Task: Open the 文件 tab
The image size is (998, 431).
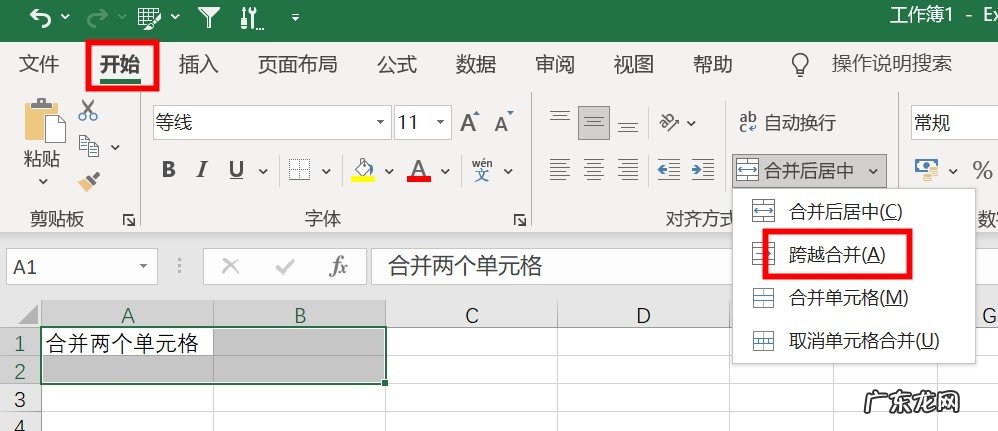Action: [x=39, y=64]
